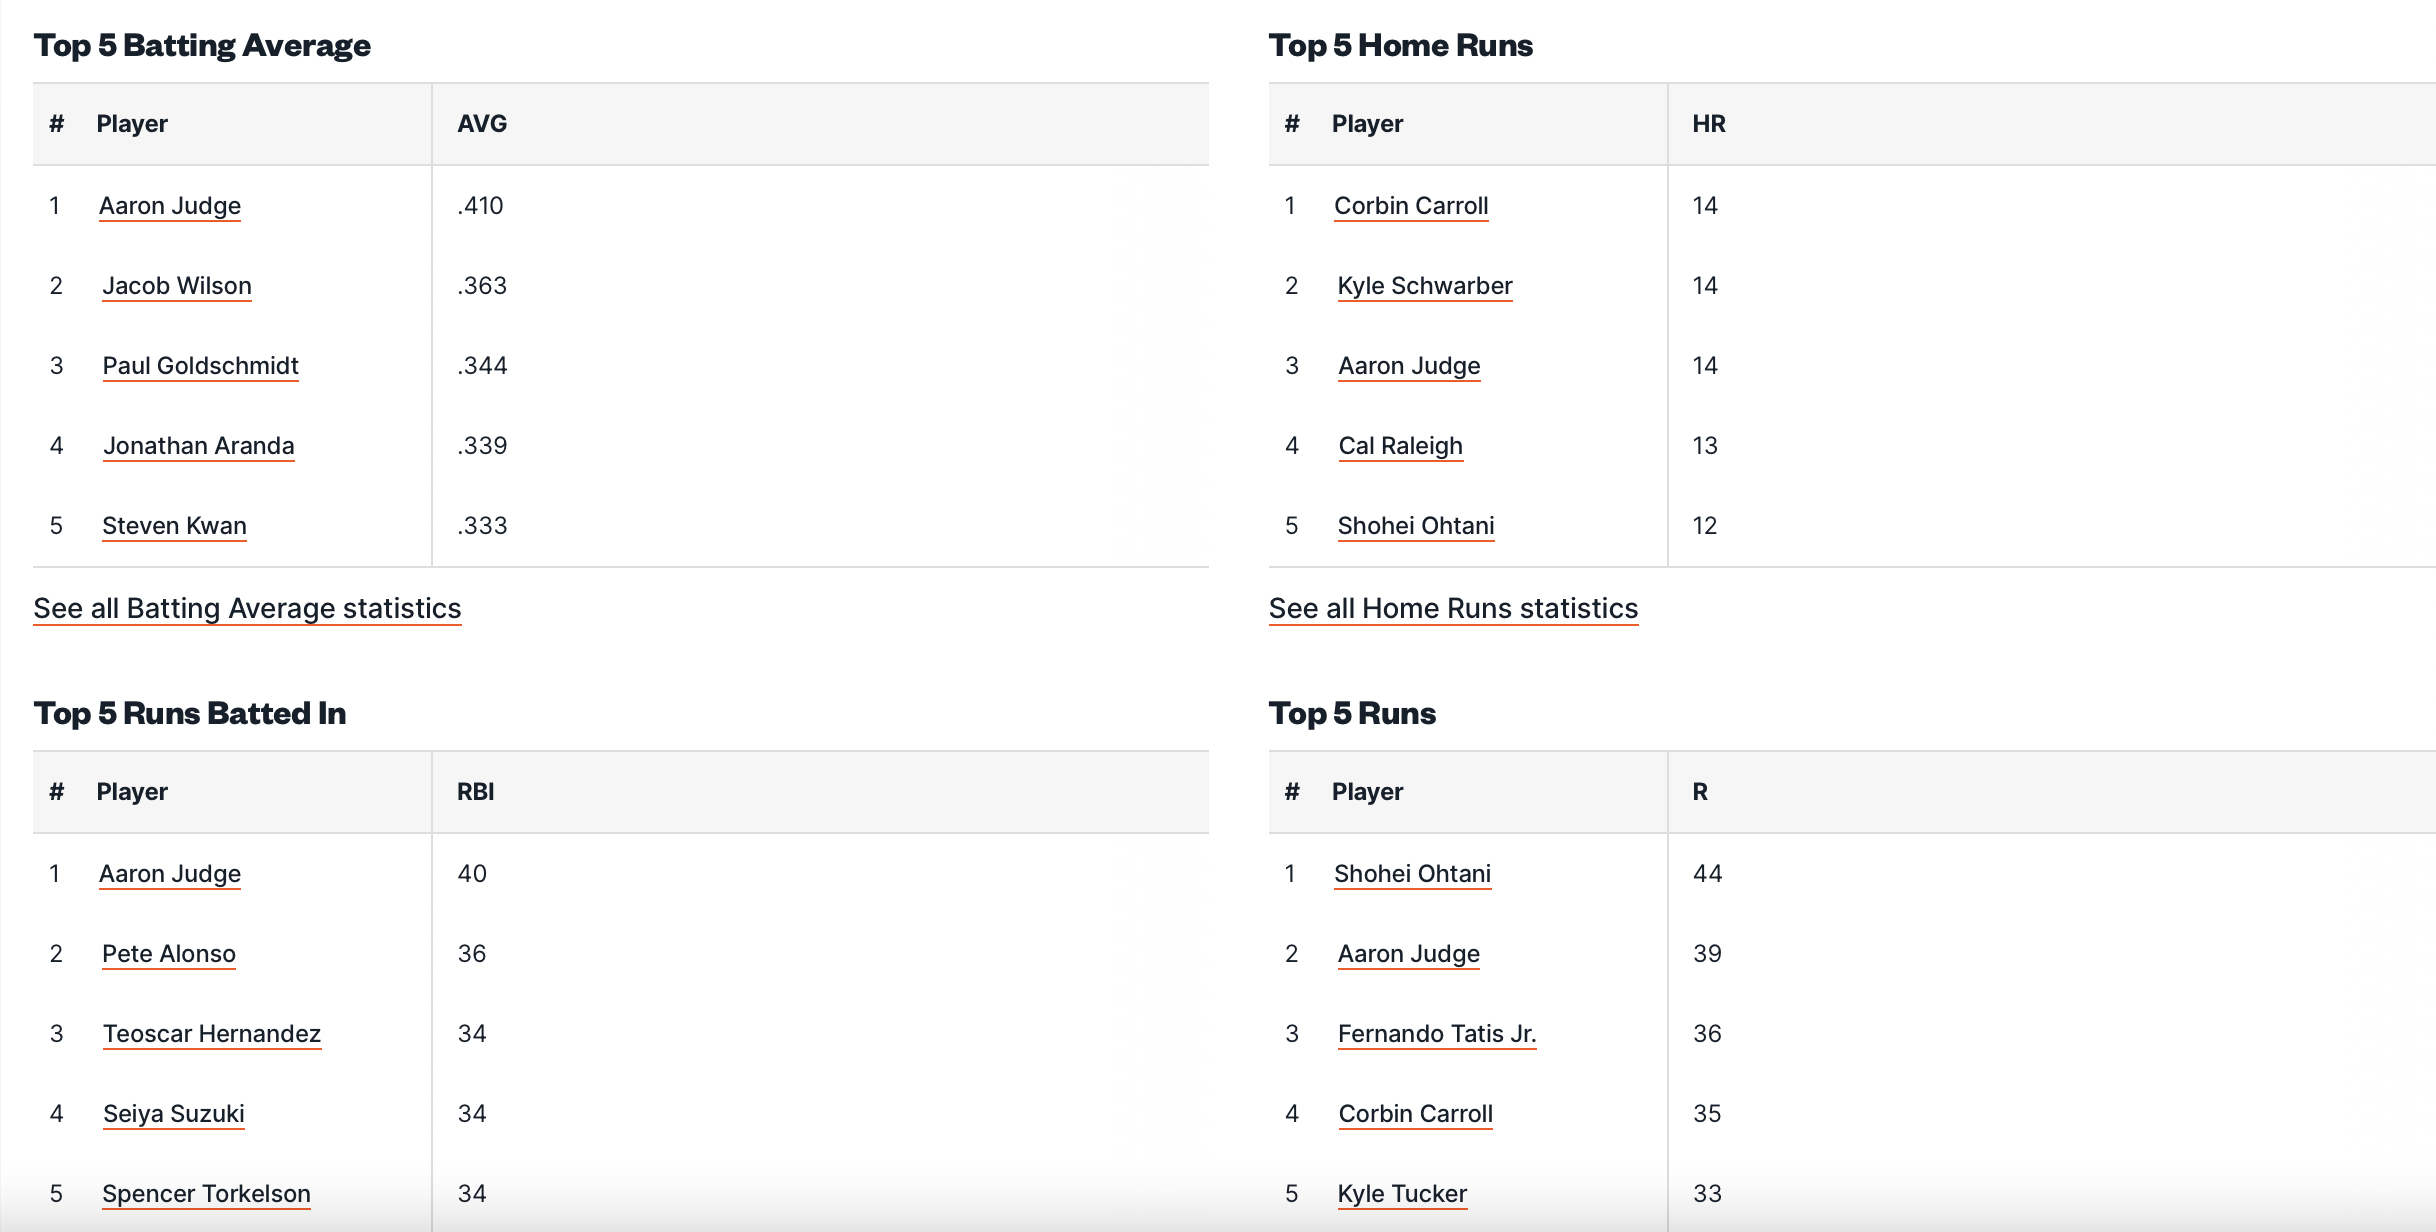The image size is (2436, 1232).
Task: Click Steven Kwan player link
Action: [x=174, y=526]
